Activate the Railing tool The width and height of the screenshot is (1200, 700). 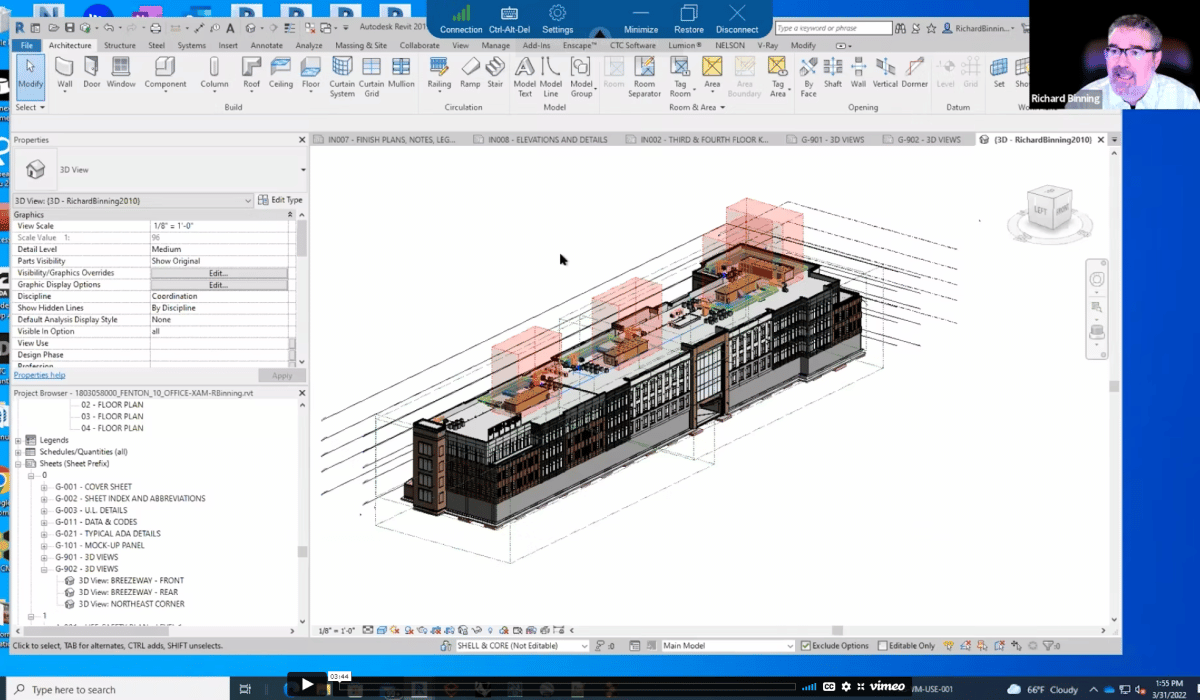439,72
